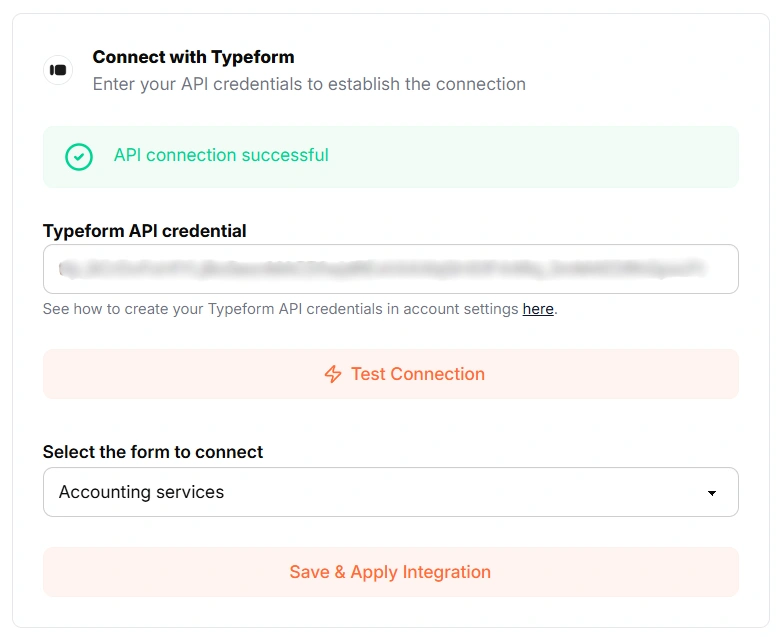
Task: Click the blurred API key text
Action: [380, 269]
